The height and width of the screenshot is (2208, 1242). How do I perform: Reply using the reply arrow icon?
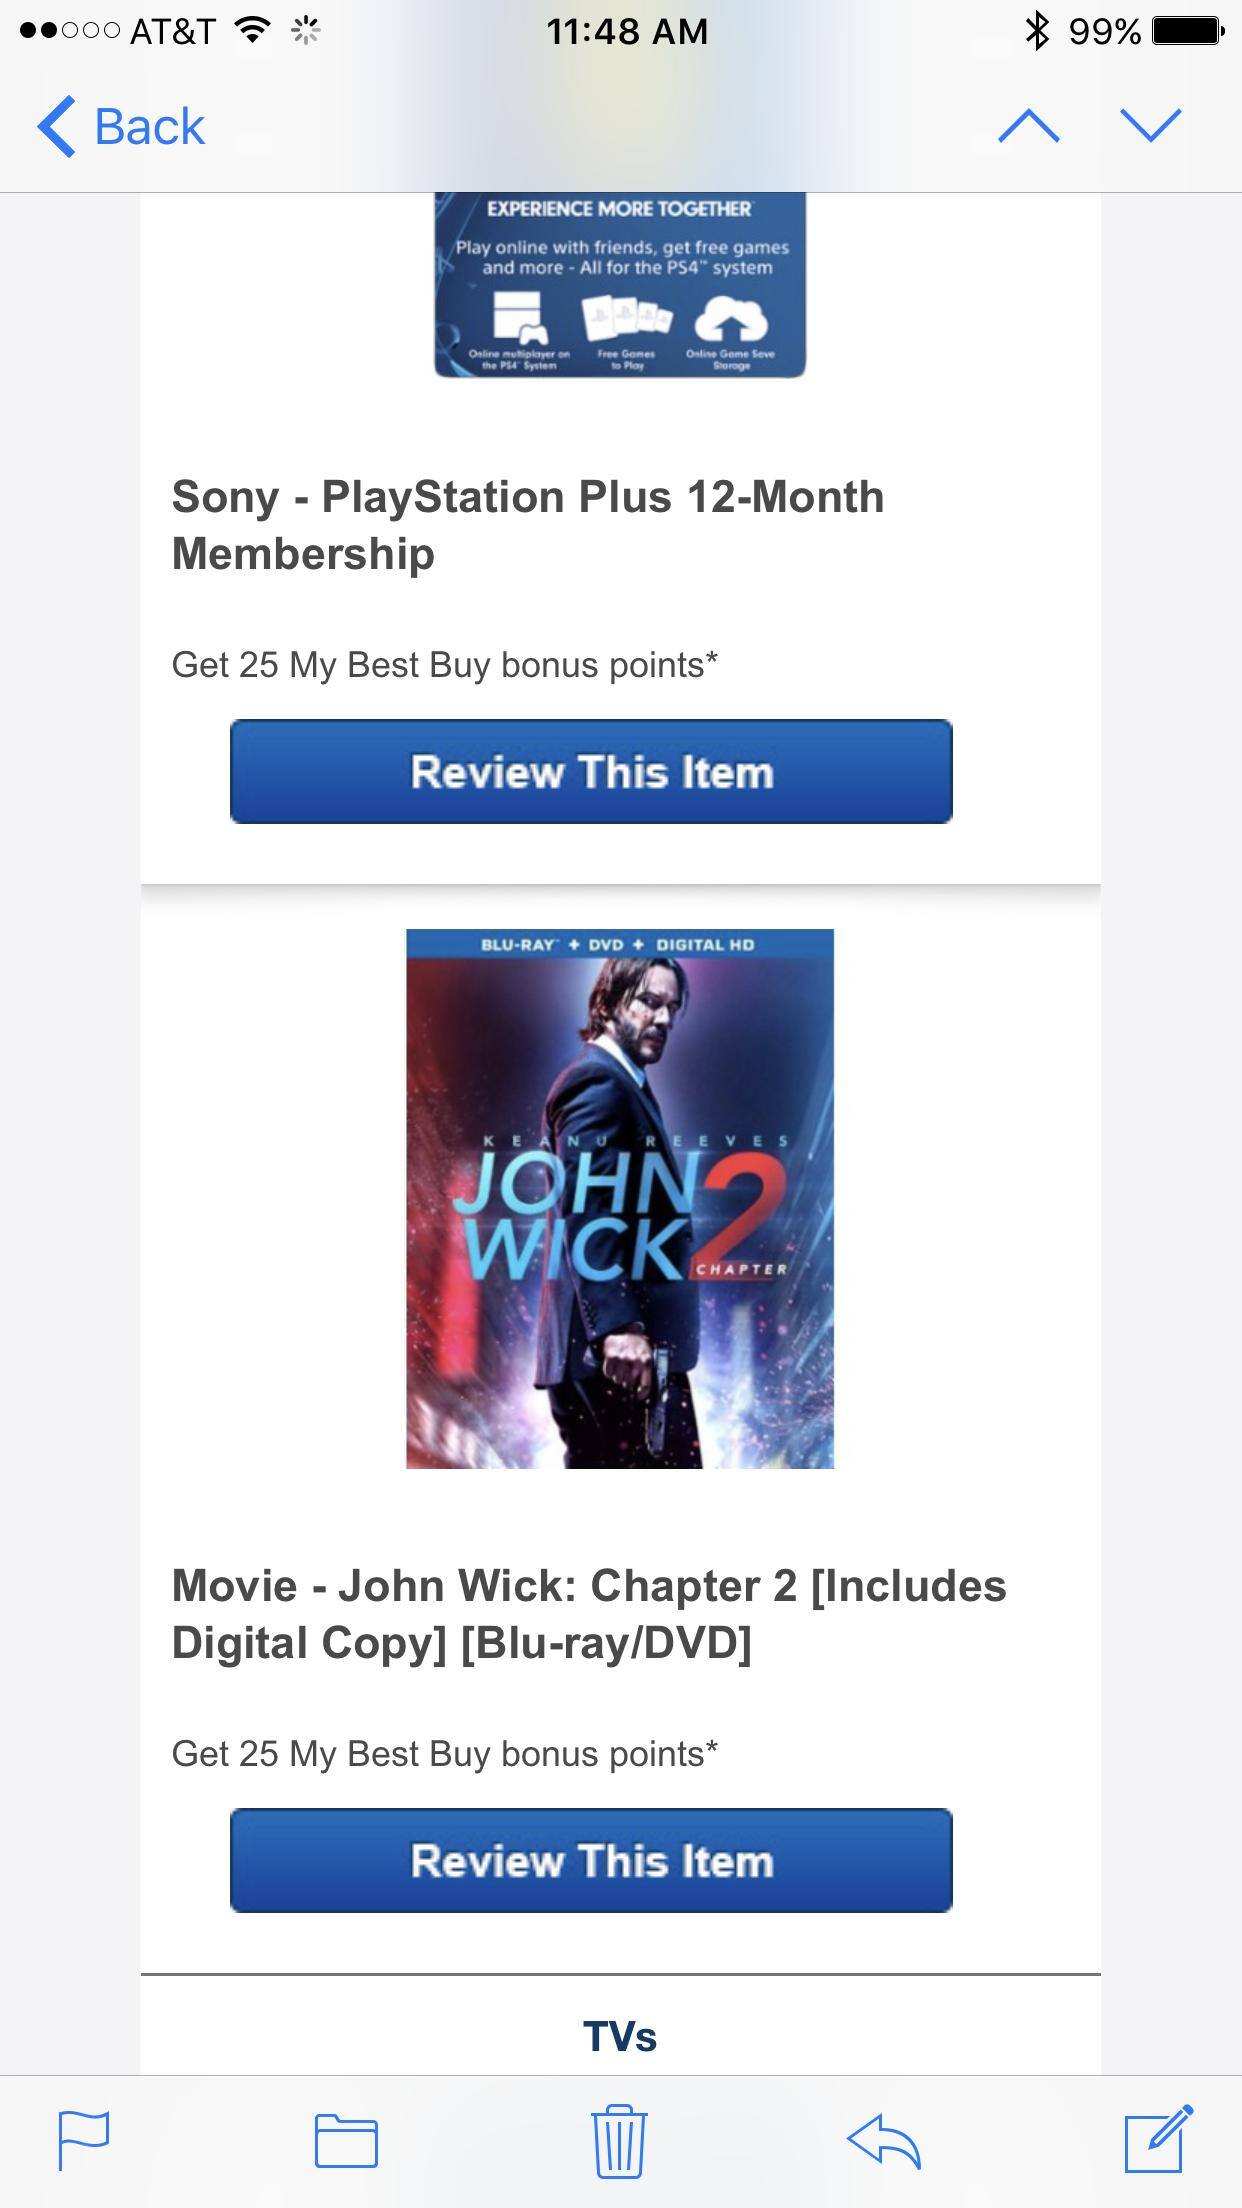pyautogui.click(x=883, y=2141)
